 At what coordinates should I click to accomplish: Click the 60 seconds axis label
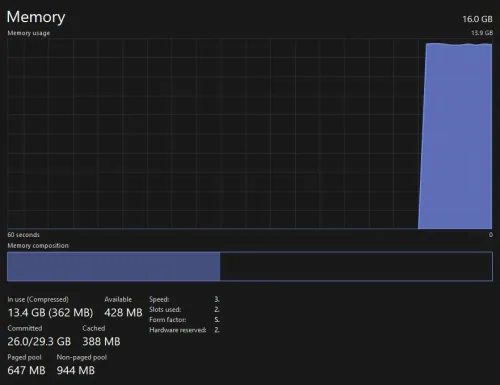(x=23, y=235)
